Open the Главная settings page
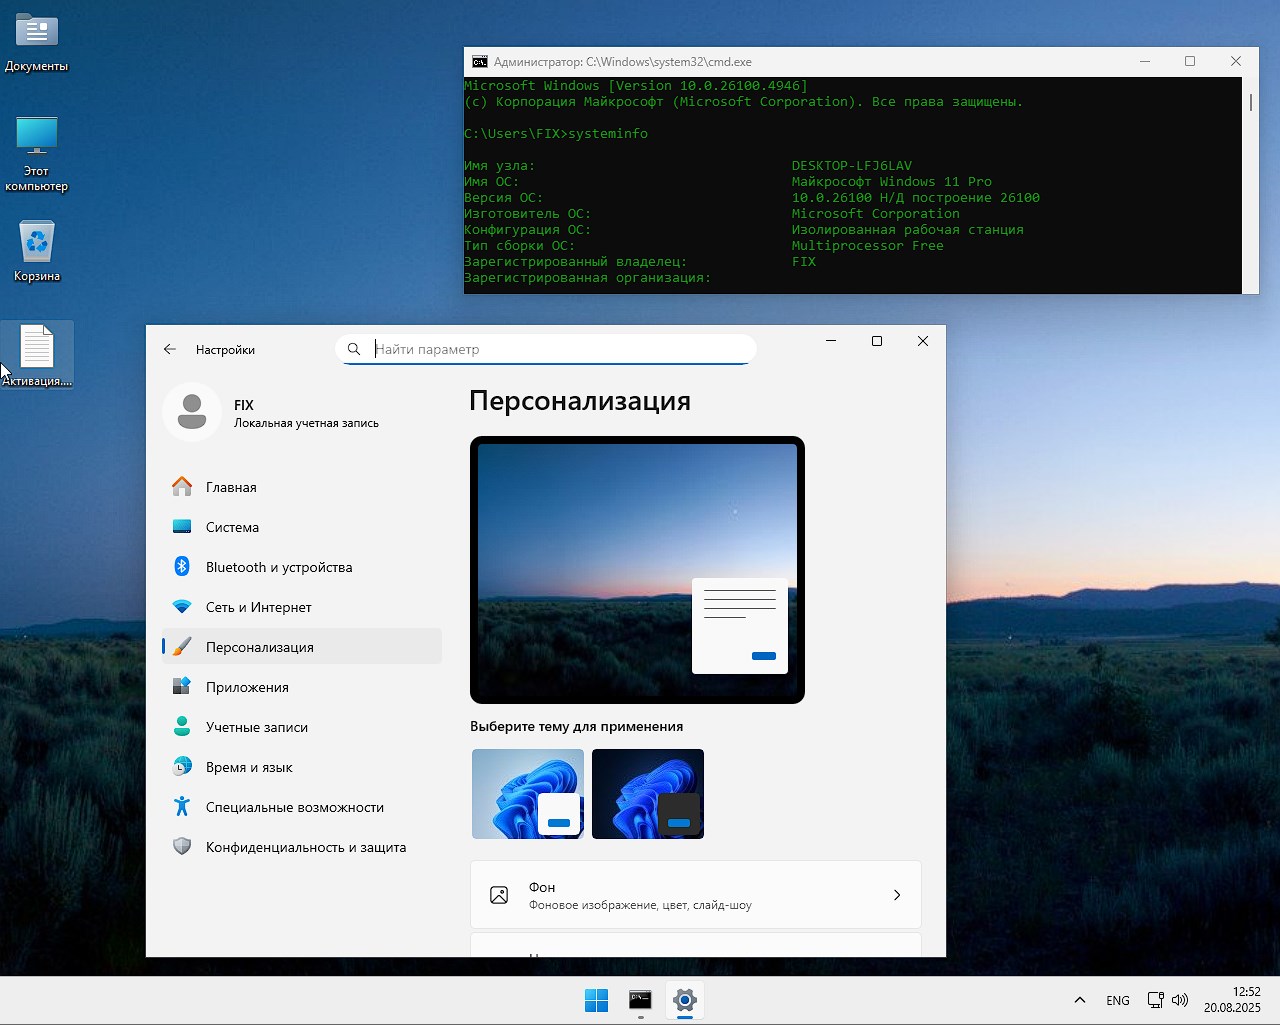The image size is (1280, 1025). (302, 487)
